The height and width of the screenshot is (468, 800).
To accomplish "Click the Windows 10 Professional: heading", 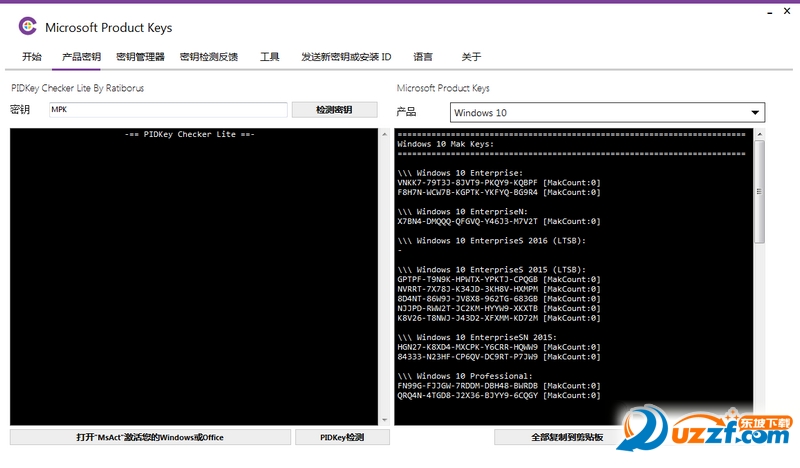I will click(x=474, y=377).
